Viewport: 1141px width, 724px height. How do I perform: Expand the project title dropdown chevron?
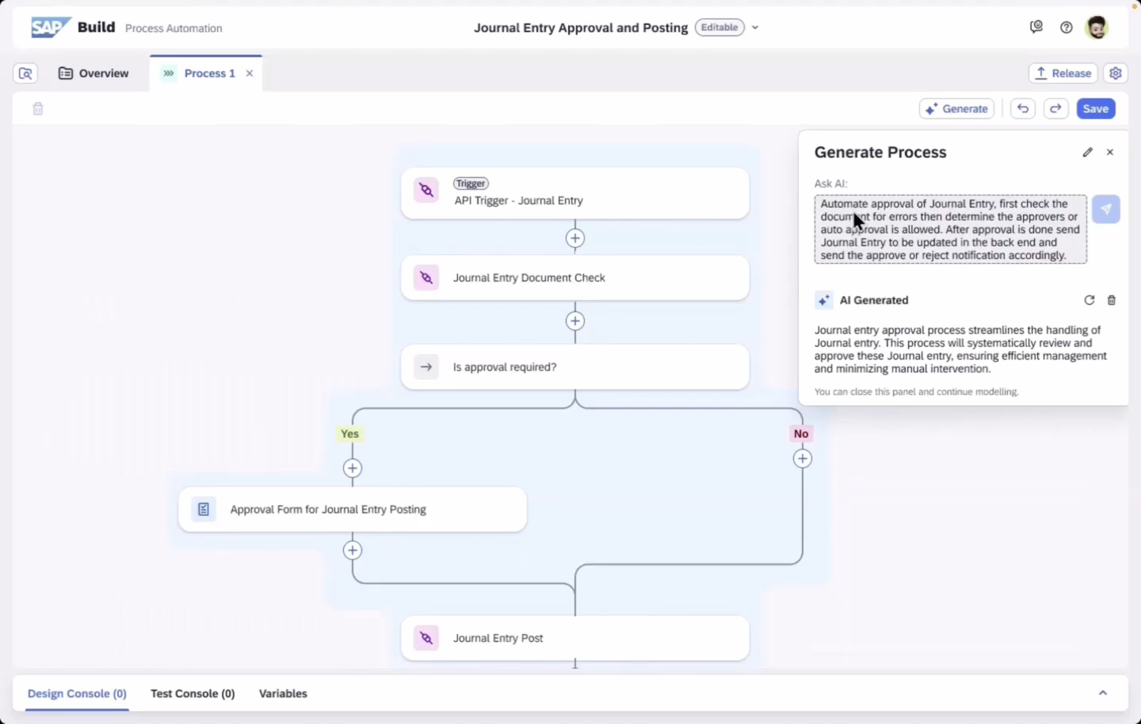(x=755, y=28)
